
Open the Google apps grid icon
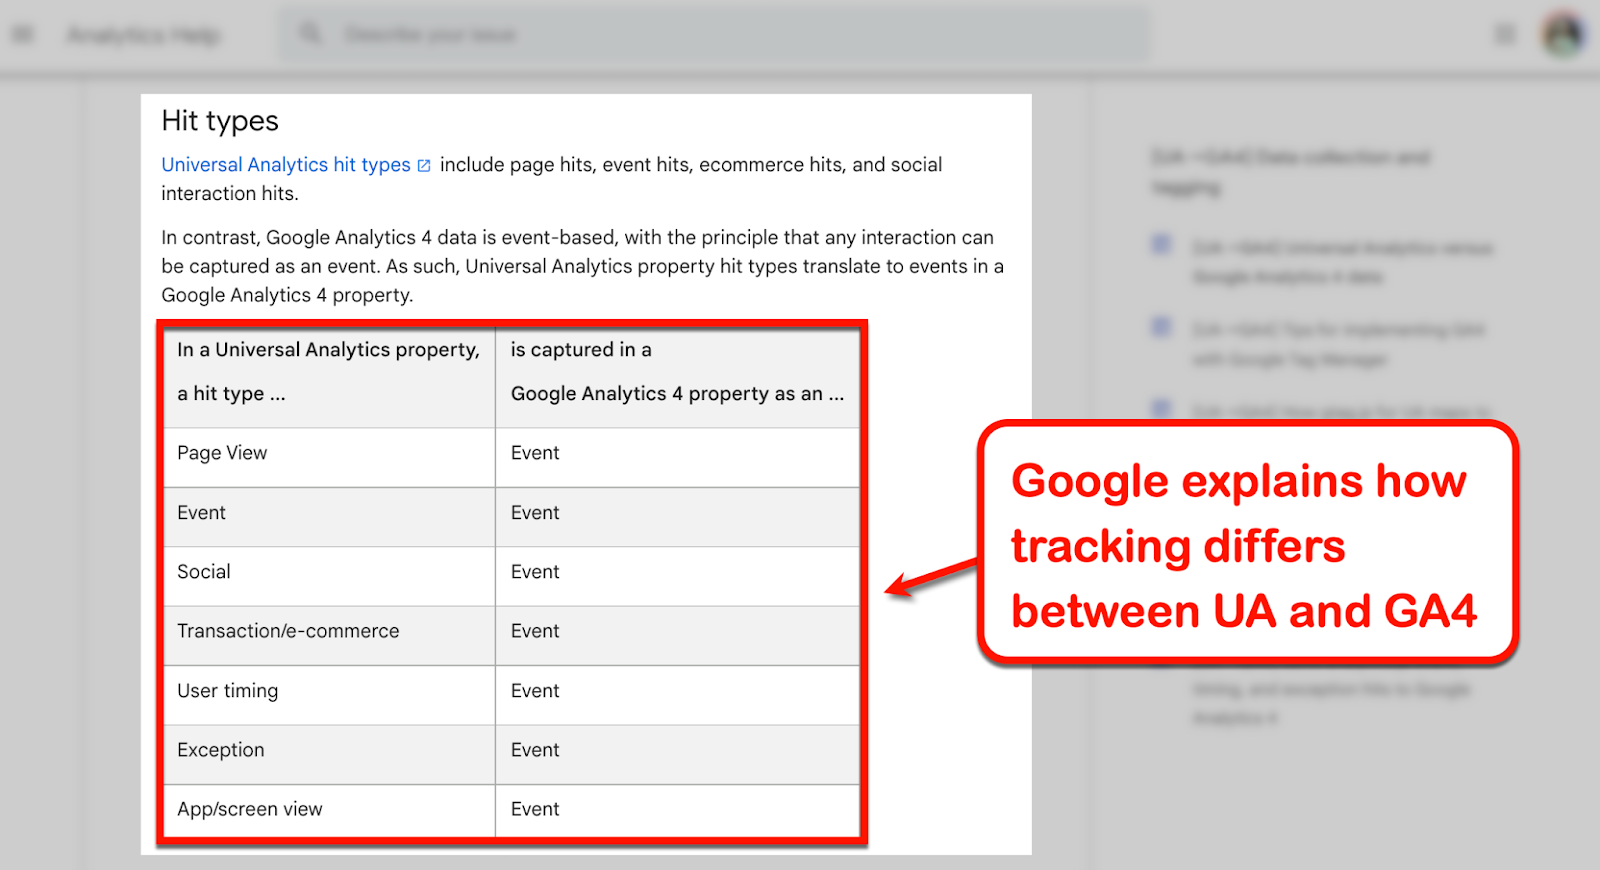pyautogui.click(x=1504, y=35)
